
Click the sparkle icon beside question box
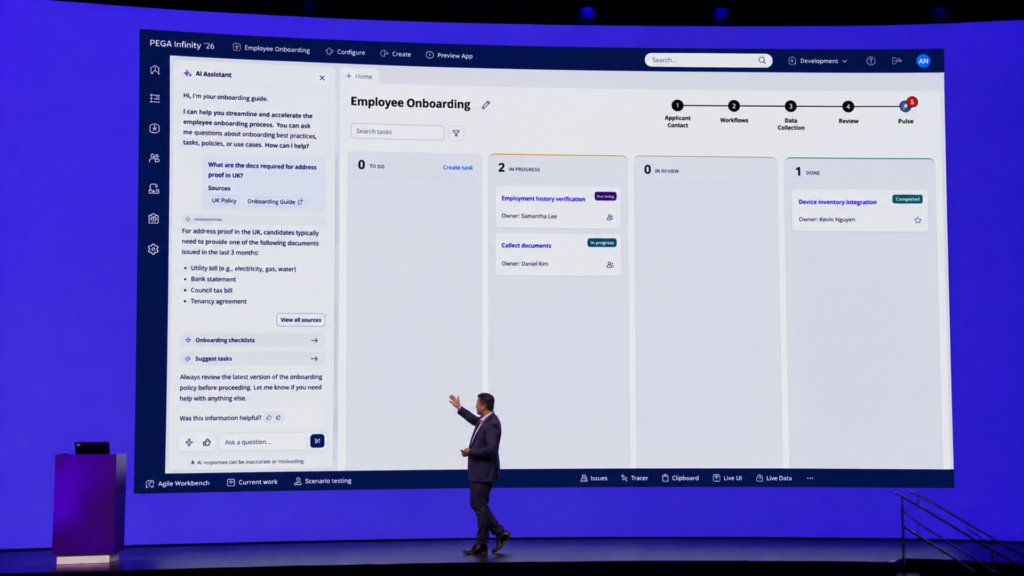(189, 442)
